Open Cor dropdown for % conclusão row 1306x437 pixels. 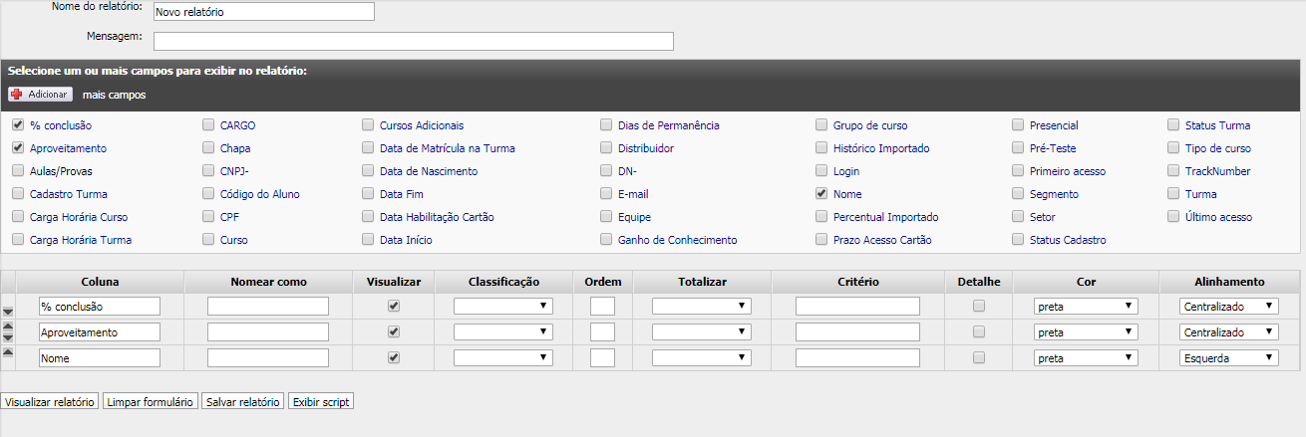click(x=1086, y=306)
